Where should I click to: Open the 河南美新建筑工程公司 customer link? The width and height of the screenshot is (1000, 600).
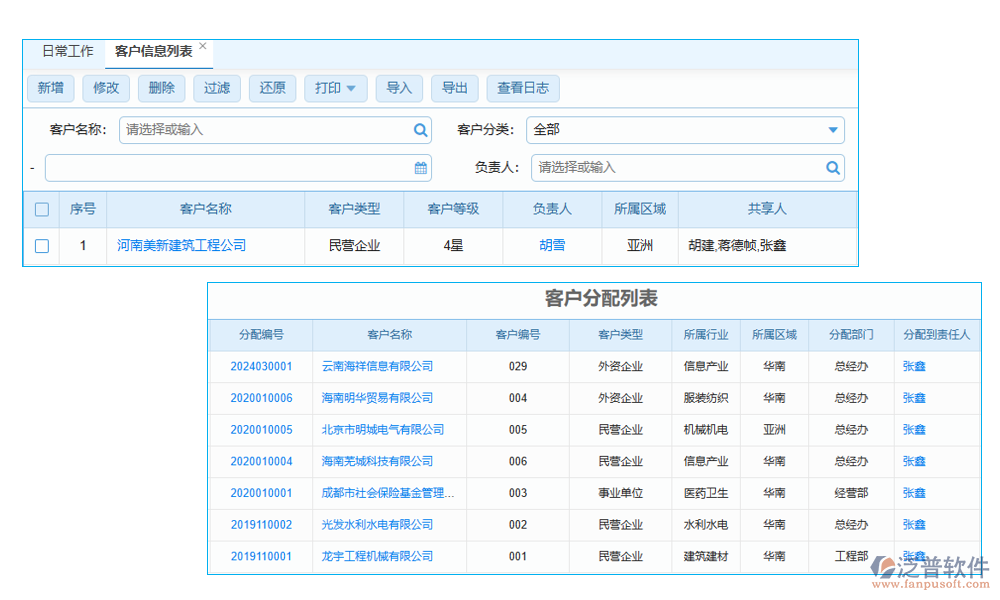tap(185, 245)
